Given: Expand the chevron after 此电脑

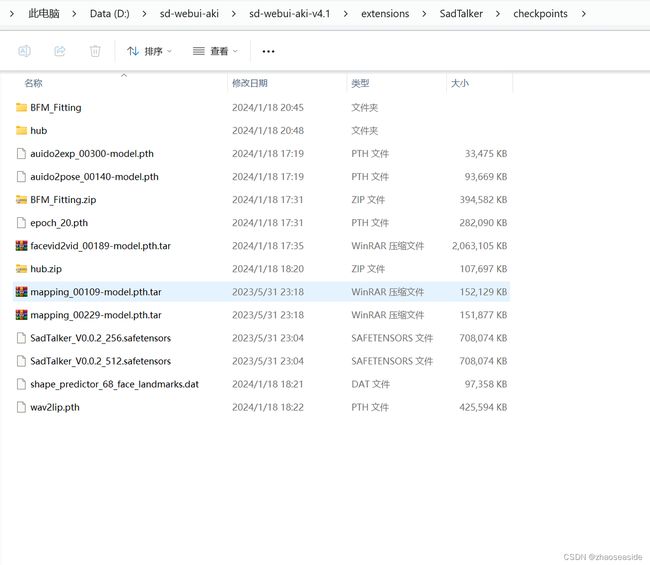Looking at the screenshot, I should tap(74, 14).
